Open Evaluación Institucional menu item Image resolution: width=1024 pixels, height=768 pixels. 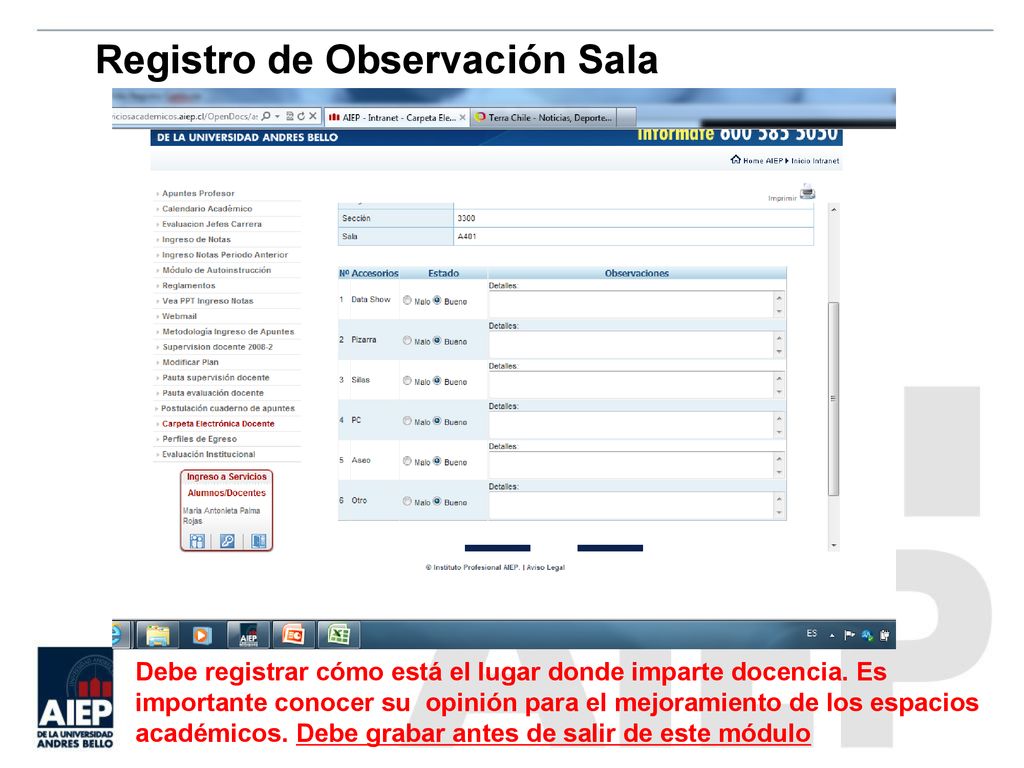208,454
